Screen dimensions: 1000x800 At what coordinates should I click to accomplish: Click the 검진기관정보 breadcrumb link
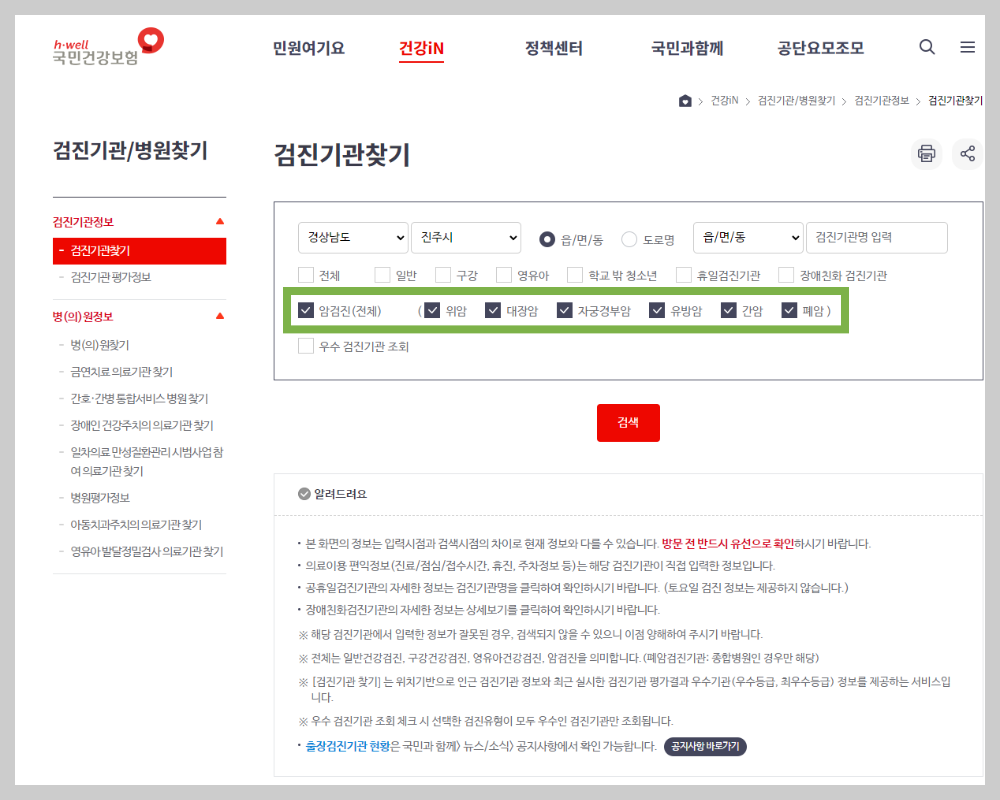[881, 101]
